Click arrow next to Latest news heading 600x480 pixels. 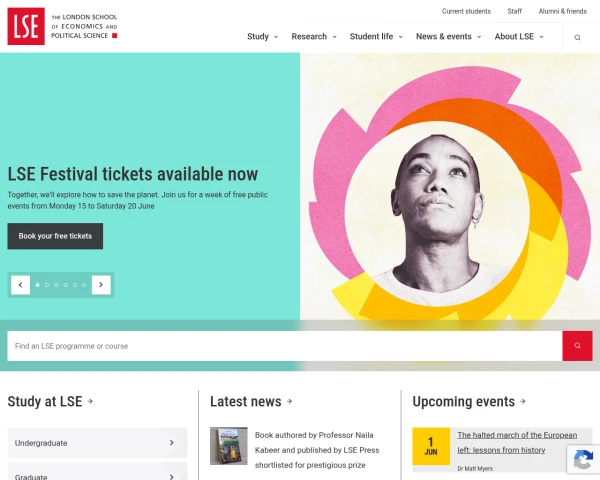coord(289,401)
